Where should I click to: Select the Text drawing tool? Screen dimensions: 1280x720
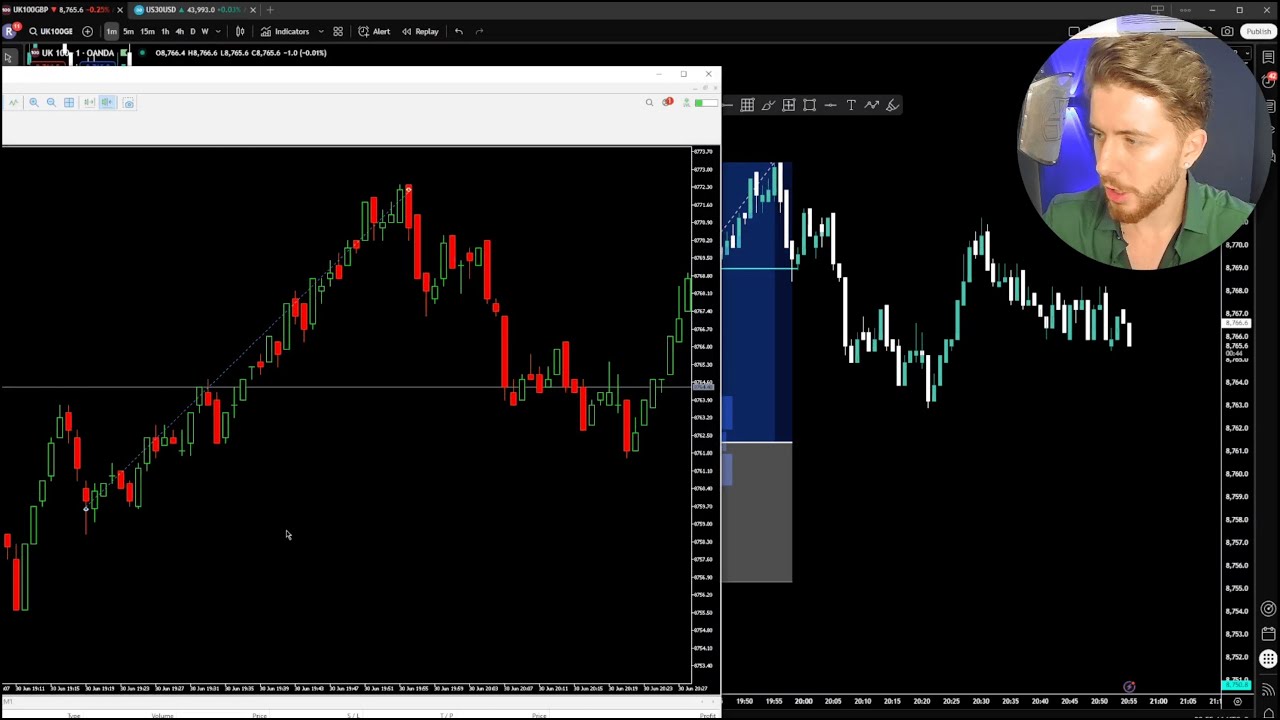[x=851, y=105]
